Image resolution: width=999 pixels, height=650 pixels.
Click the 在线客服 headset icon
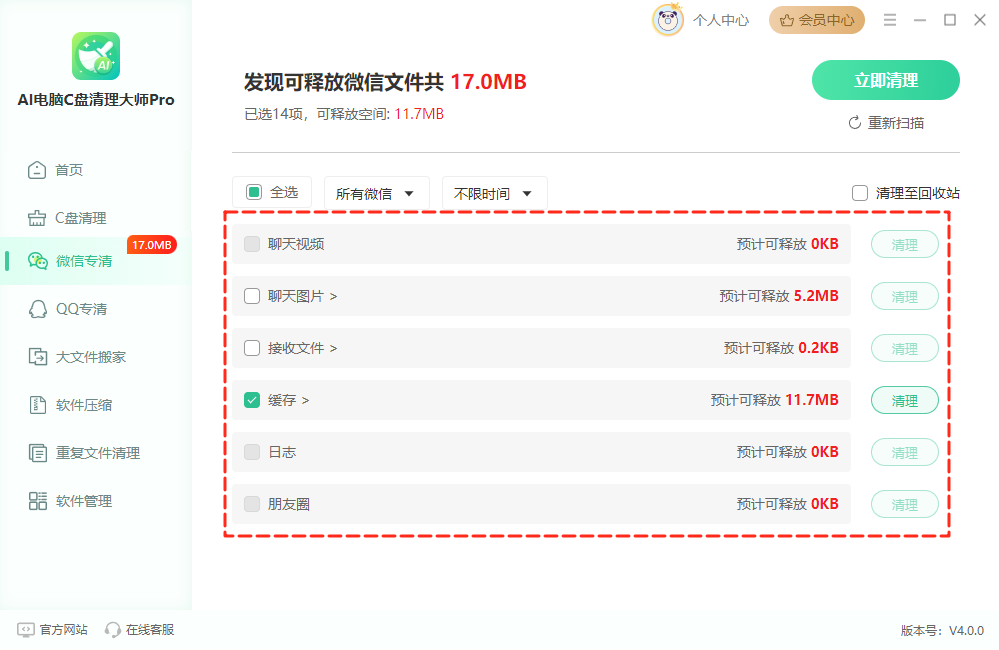113,630
